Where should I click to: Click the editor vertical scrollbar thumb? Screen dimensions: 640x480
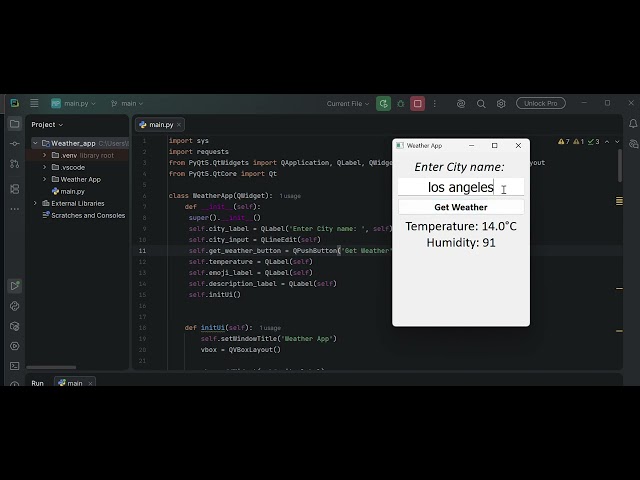point(620,165)
